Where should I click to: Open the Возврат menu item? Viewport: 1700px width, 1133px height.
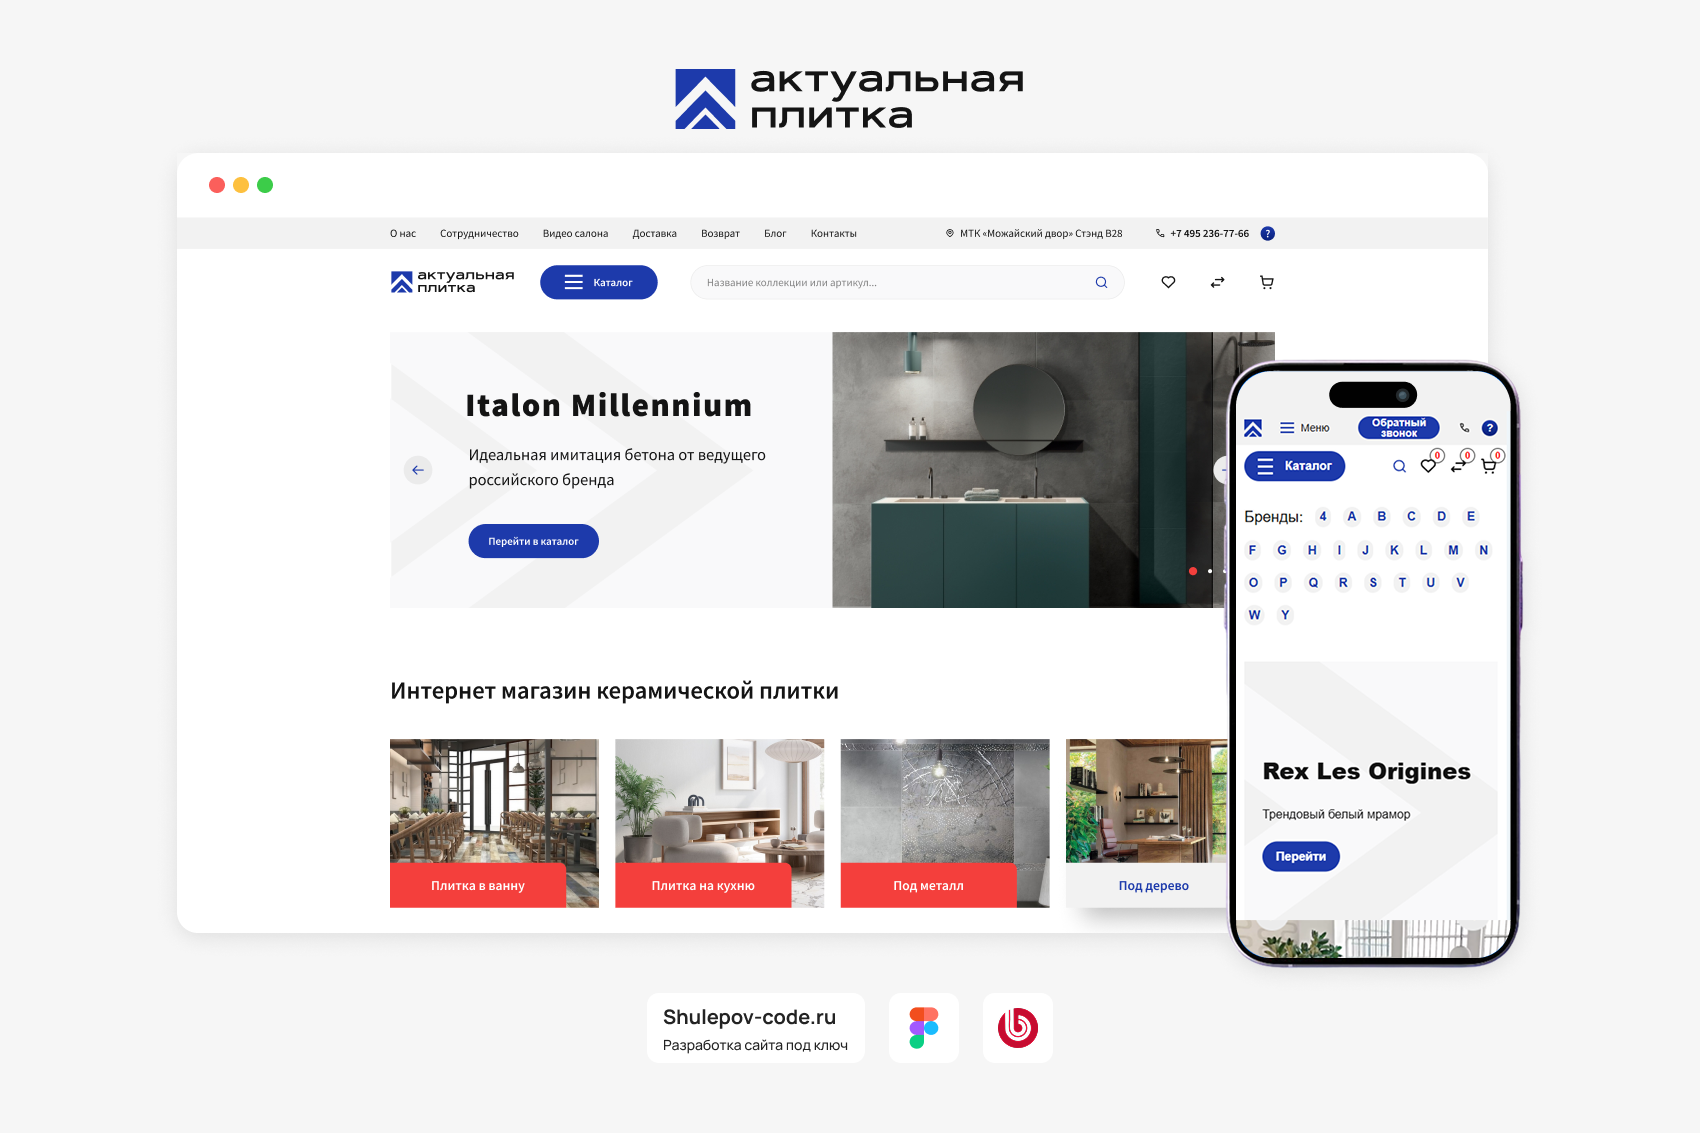point(720,234)
